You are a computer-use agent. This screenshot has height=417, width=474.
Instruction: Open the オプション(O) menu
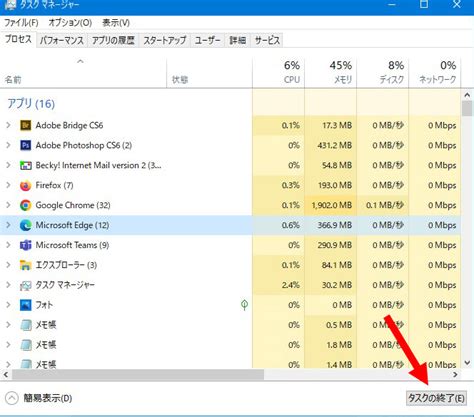[x=70, y=23]
